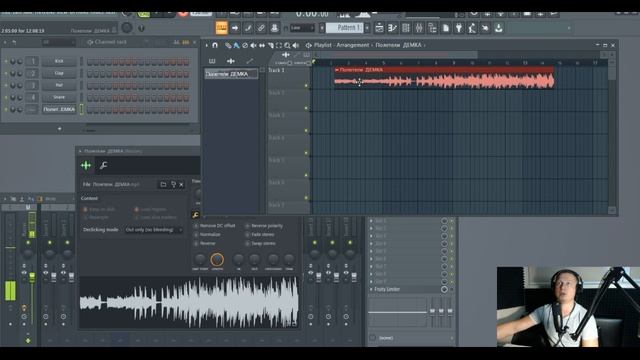Click the gold wrench icon above sampler options
The image size is (640, 360).
[196, 215]
